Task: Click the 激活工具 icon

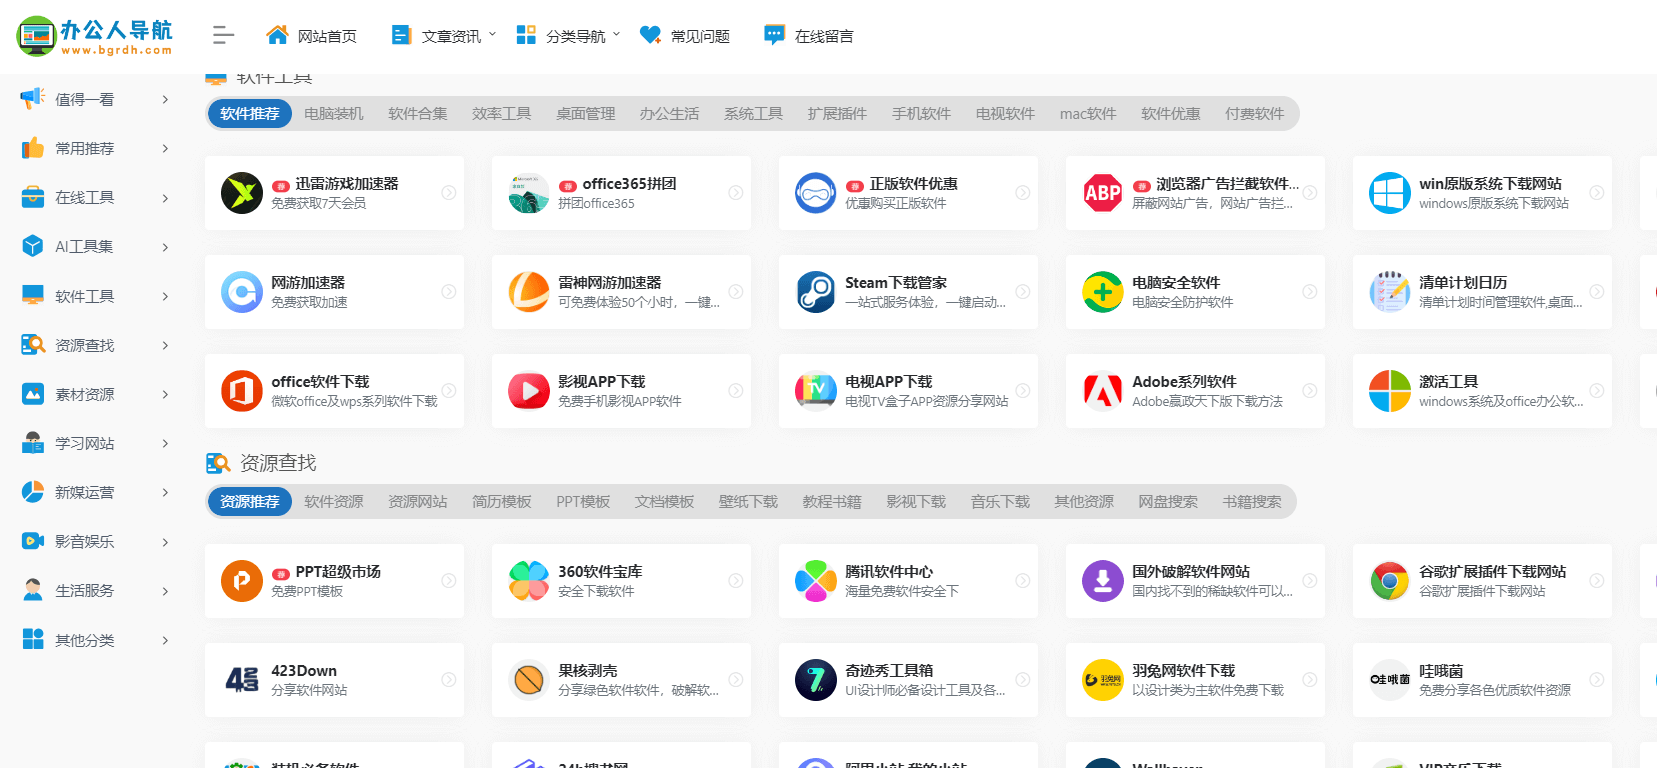Action: (x=1390, y=391)
